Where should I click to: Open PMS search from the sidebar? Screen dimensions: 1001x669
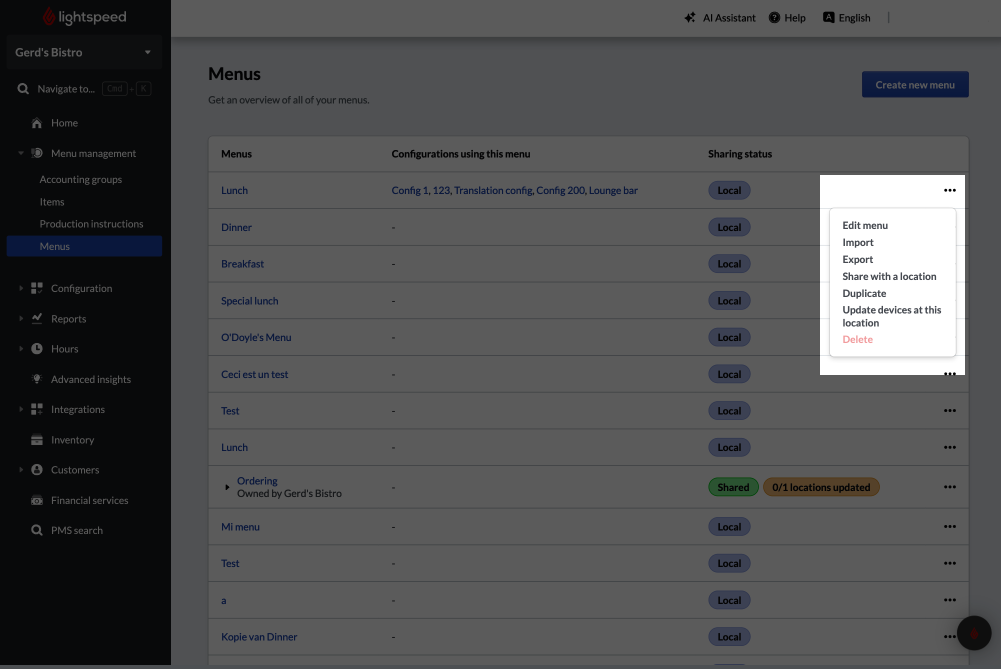pyautogui.click(x=76, y=530)
